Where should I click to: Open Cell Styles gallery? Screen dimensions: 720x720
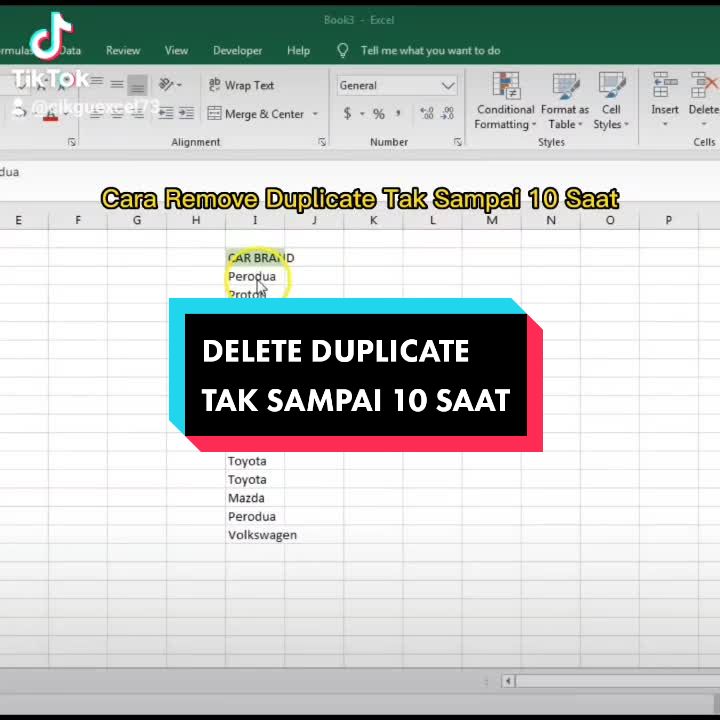(x=611, y=101)
